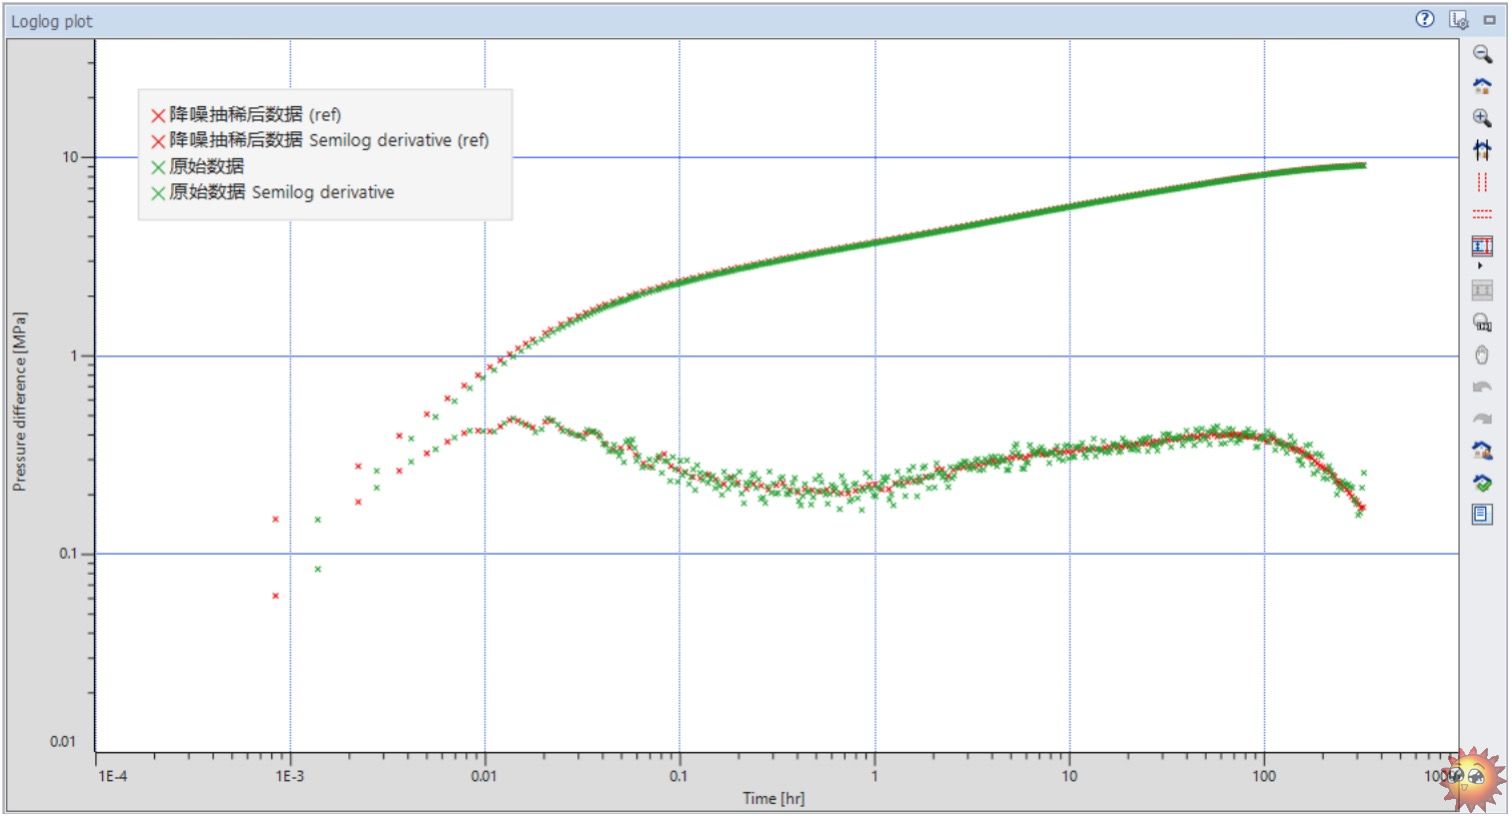Click the magnifier with ruler zoom icon

click(1482, 322)
